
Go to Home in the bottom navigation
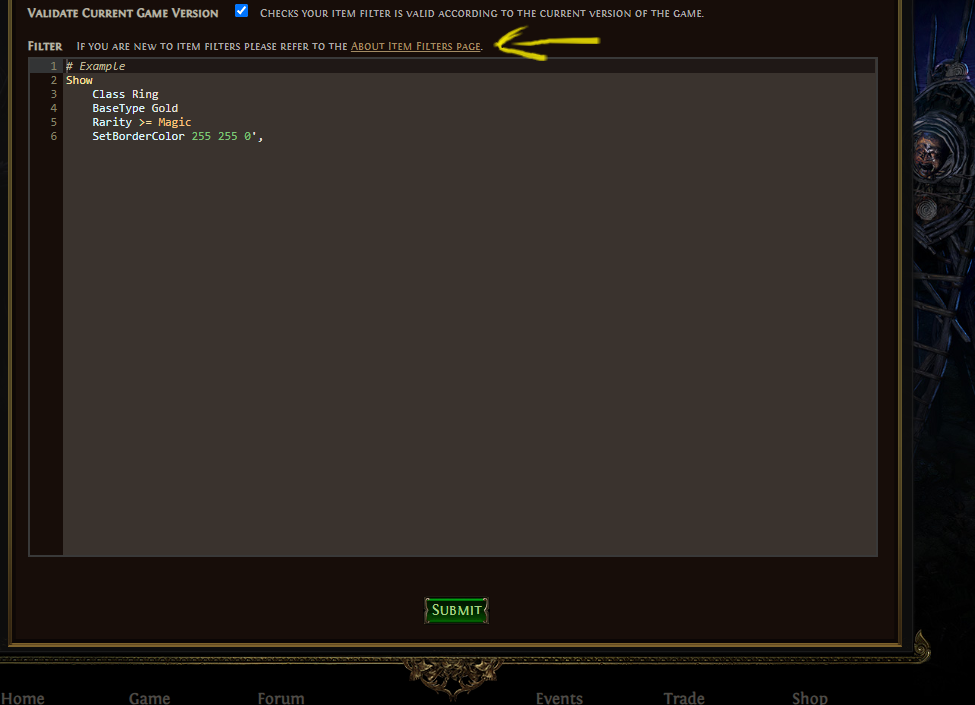[x=23, y=698]
